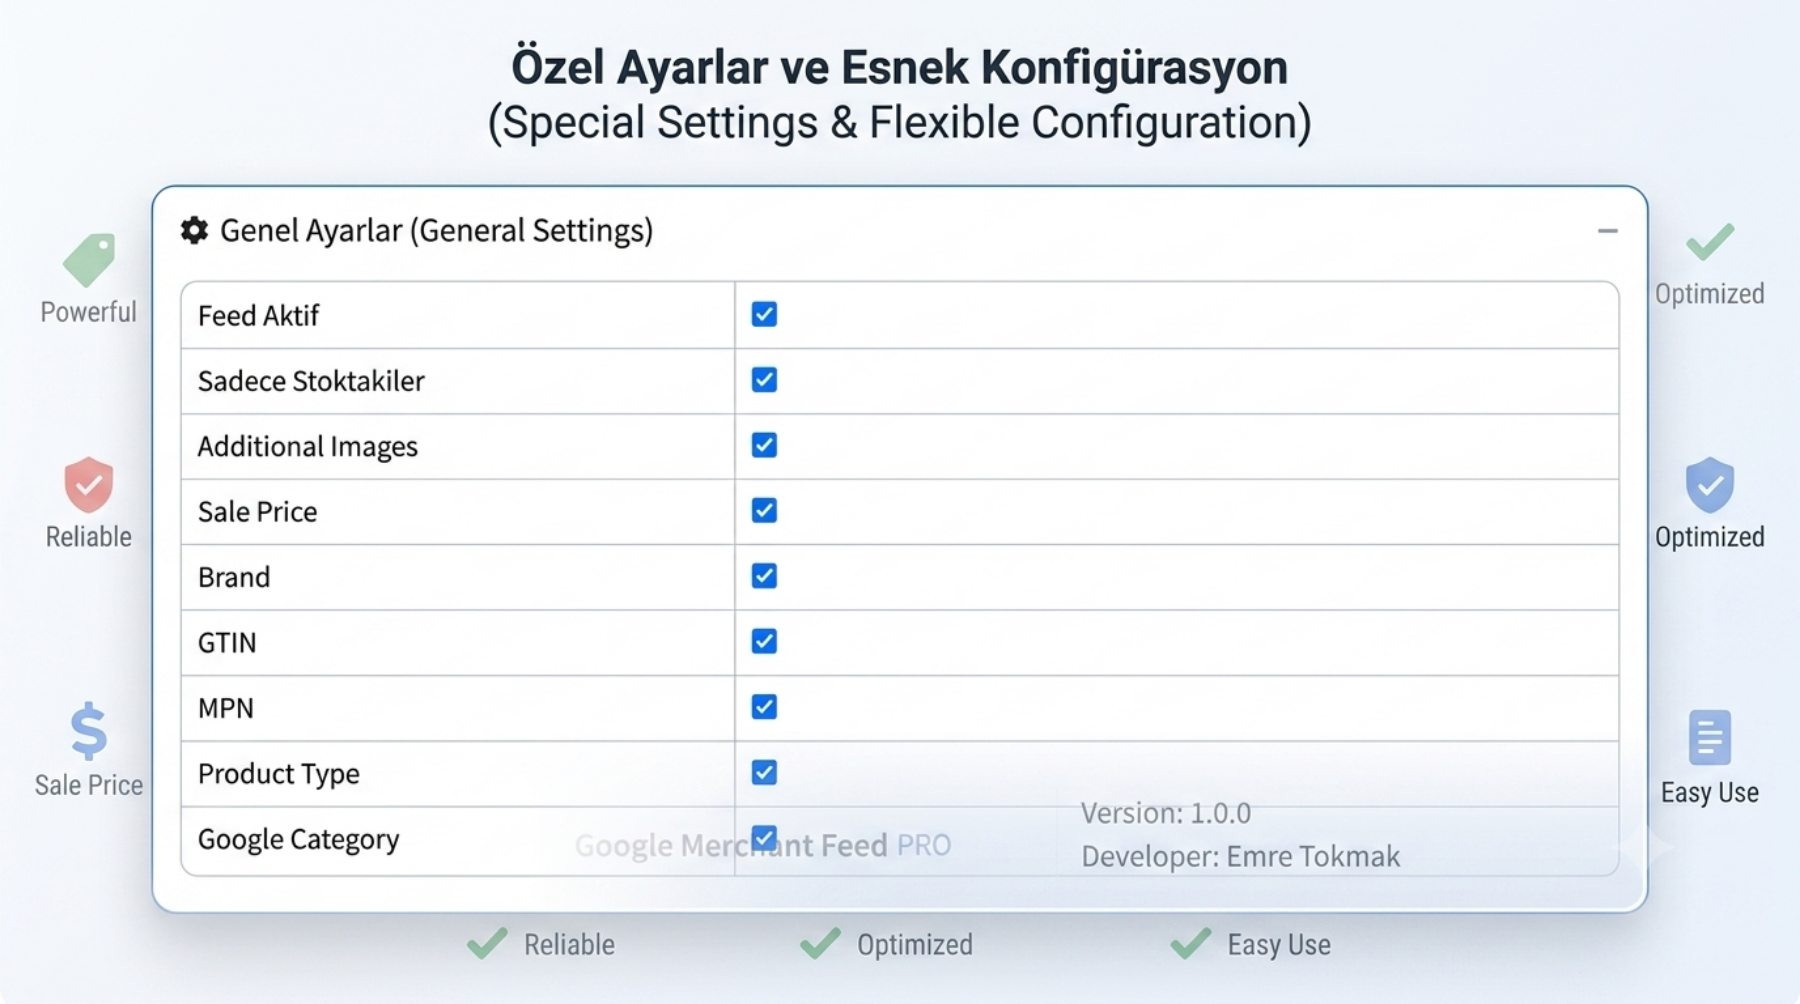Viewport: 1800px width, 1004px height.
Task: Uncheck the Brand checkbox
Action: pyautogui.click(x=764, y=576)
